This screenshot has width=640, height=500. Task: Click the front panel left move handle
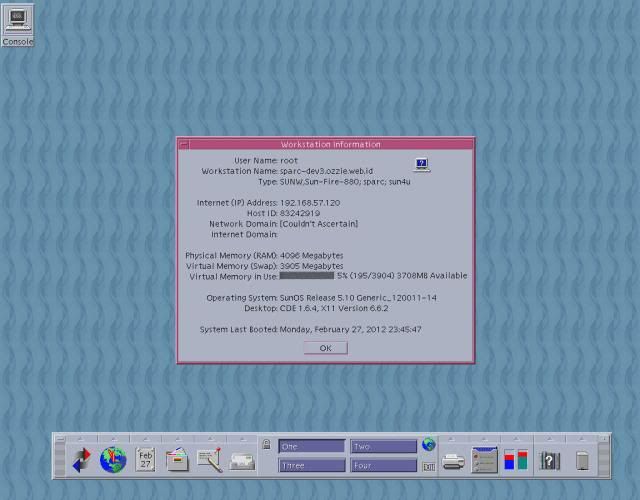(60, 460)
